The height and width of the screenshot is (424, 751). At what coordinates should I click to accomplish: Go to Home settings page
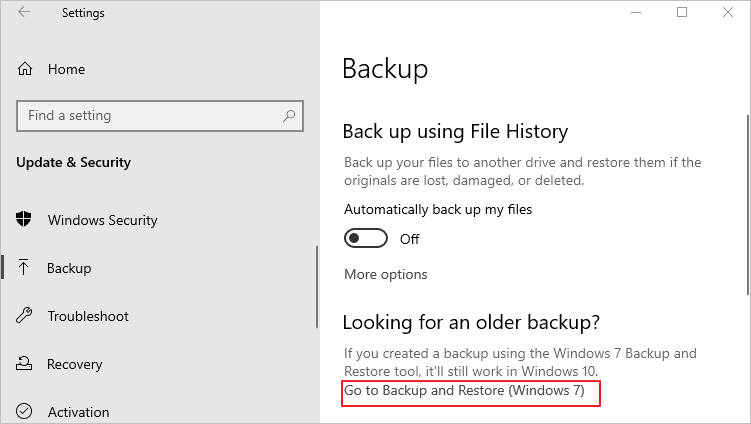click(x=66, y=69)
